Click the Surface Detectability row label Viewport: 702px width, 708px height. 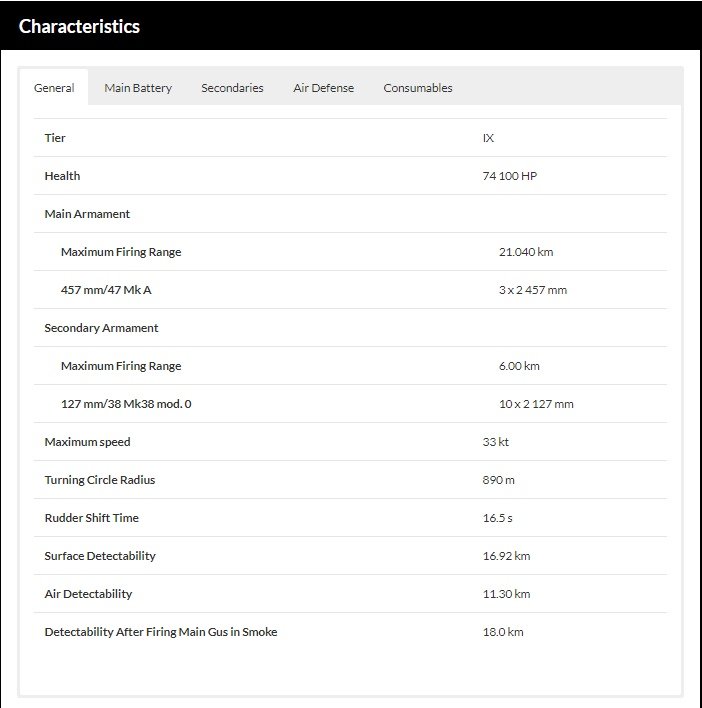100,556
